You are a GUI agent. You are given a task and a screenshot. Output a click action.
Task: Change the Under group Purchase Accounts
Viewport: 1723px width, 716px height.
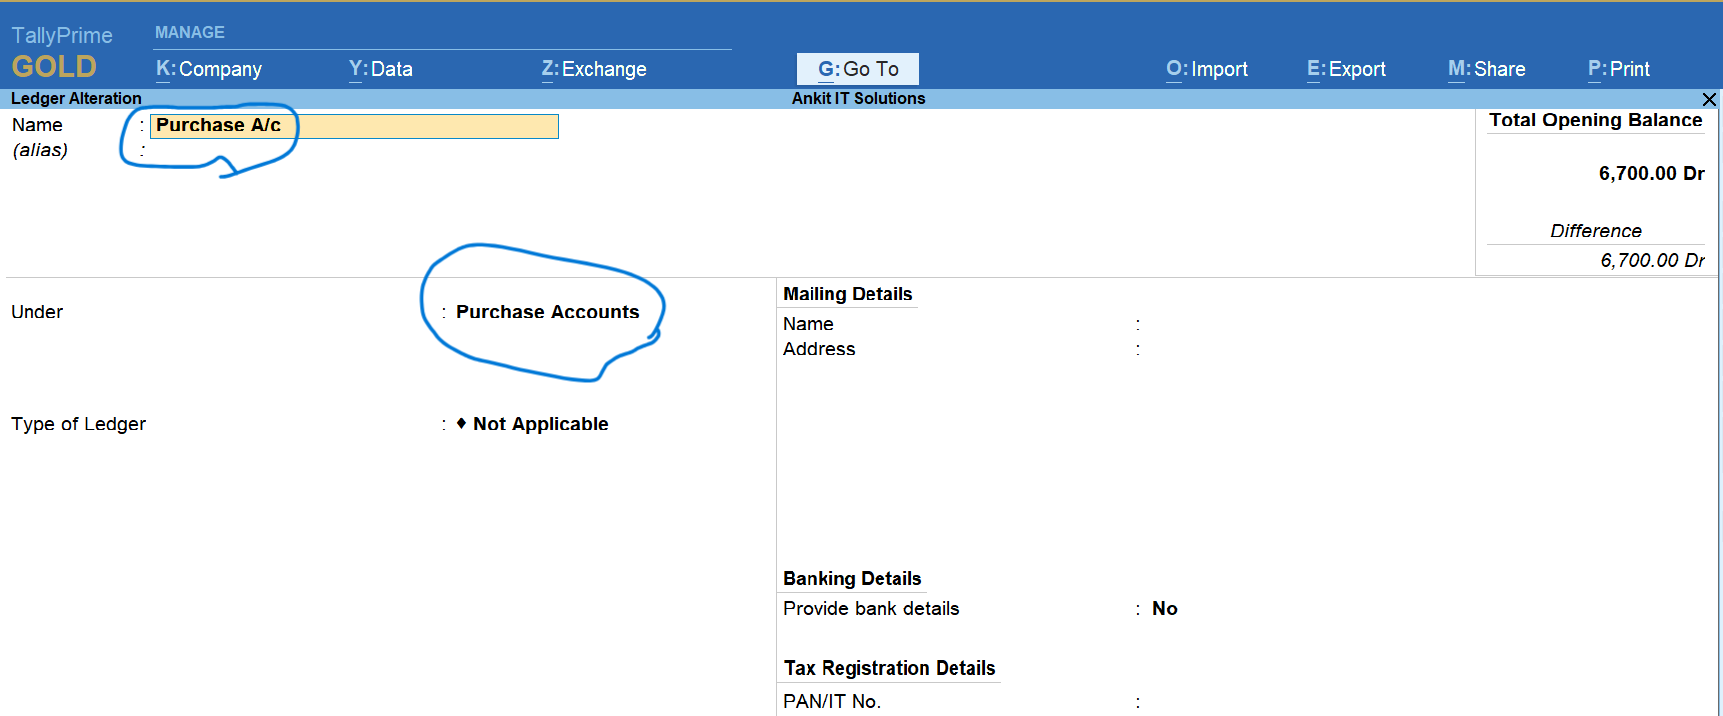547,312
